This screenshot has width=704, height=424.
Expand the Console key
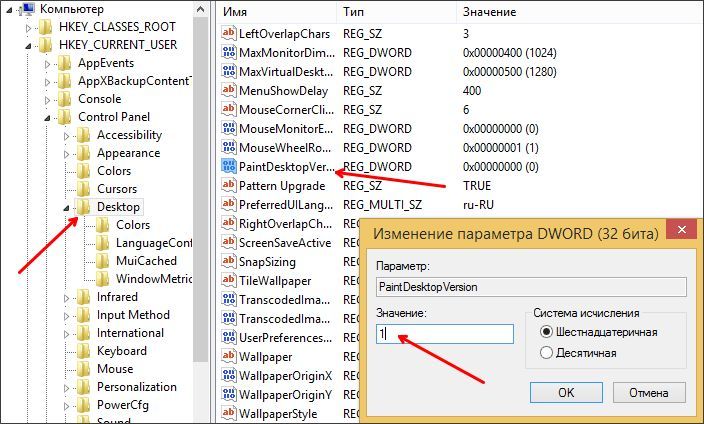(47, 100)
